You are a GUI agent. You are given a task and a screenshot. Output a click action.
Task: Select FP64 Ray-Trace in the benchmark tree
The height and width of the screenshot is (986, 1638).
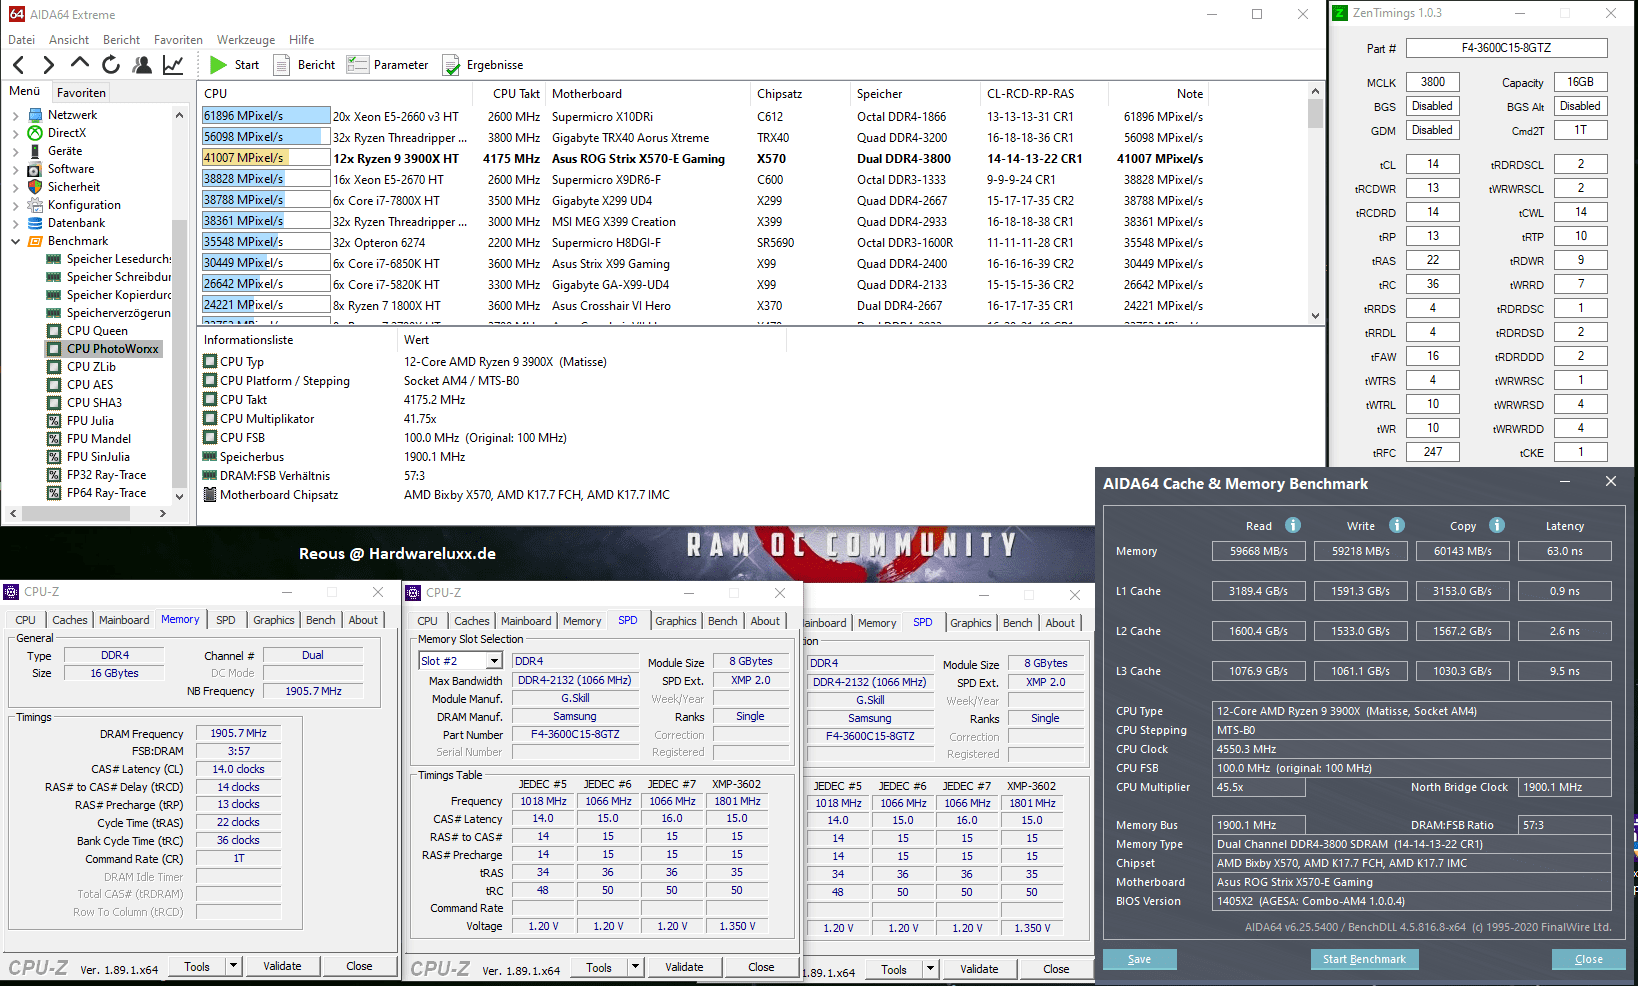click(106, 493)
